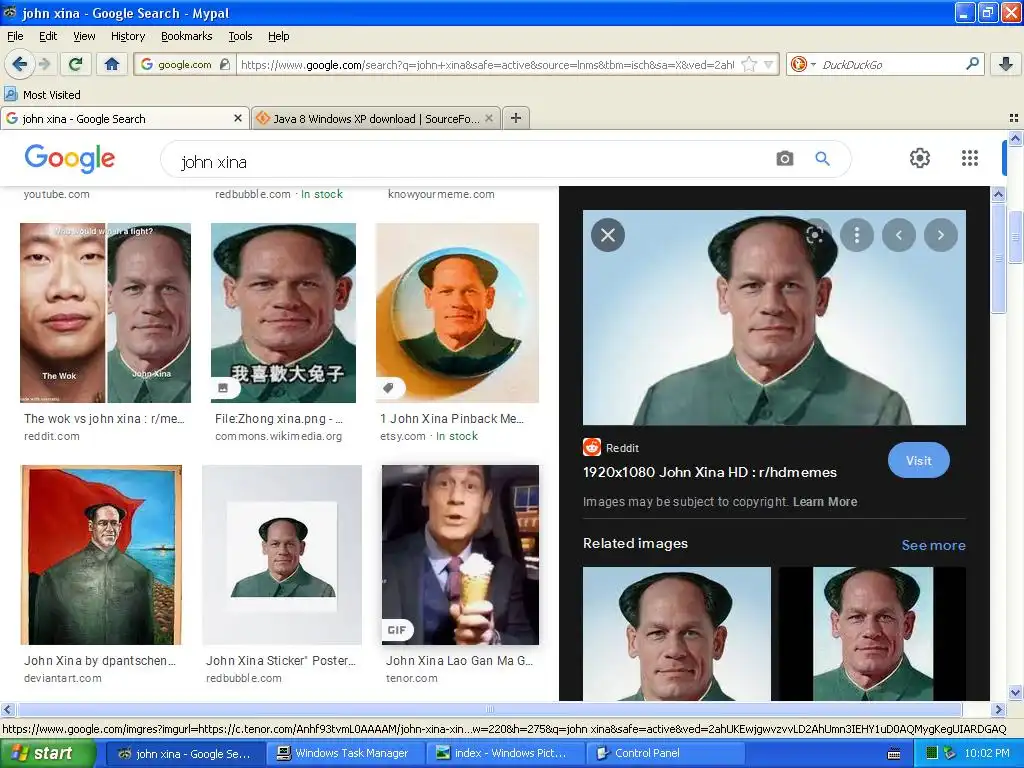Switch to the Java 8 Windows XP download tab
1024x768 pixels.
(376, 118)
